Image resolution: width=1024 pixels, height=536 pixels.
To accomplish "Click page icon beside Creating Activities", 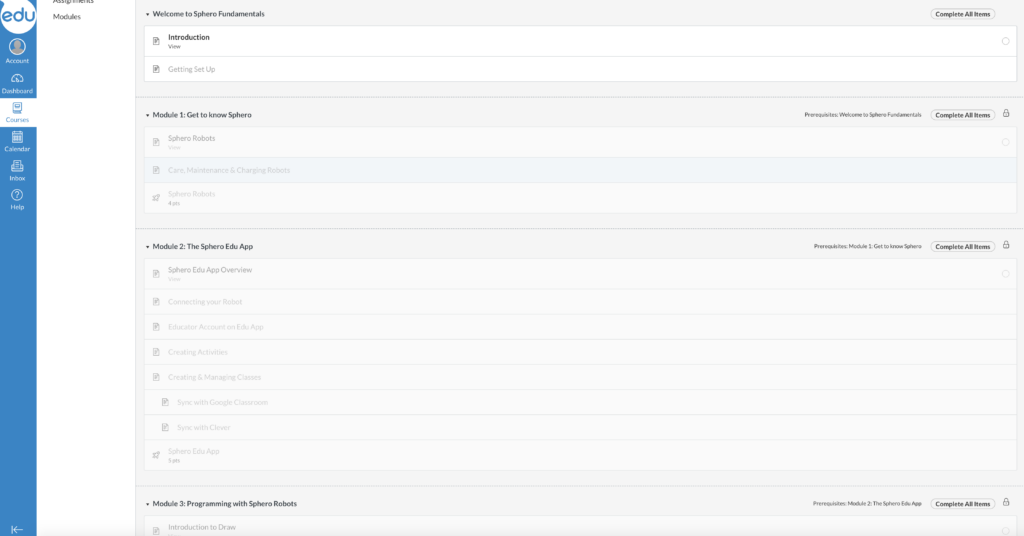I will coord(156,352).
